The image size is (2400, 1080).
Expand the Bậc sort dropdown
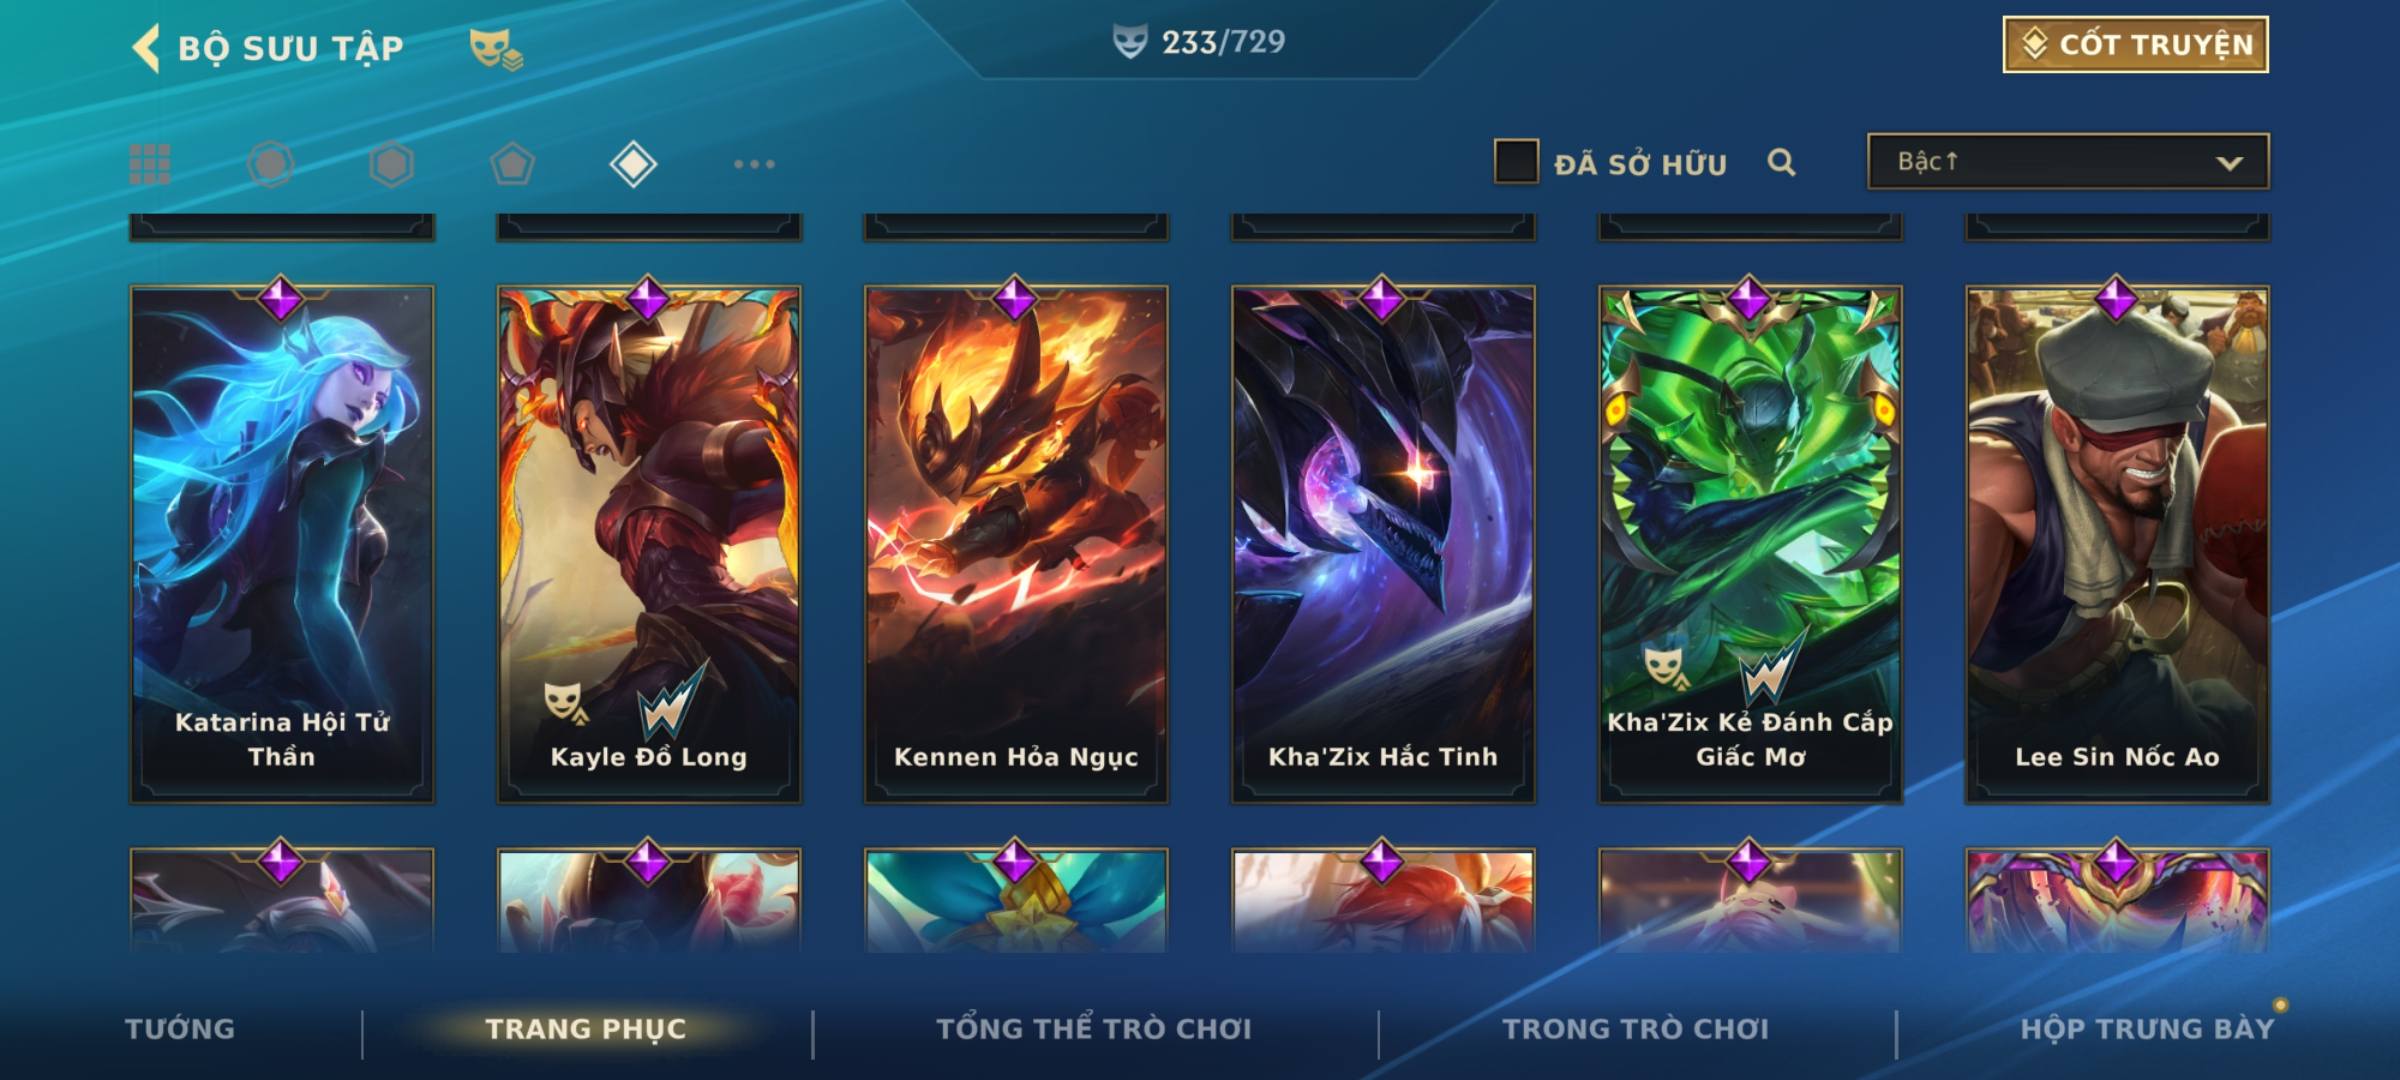(2068, 161)
